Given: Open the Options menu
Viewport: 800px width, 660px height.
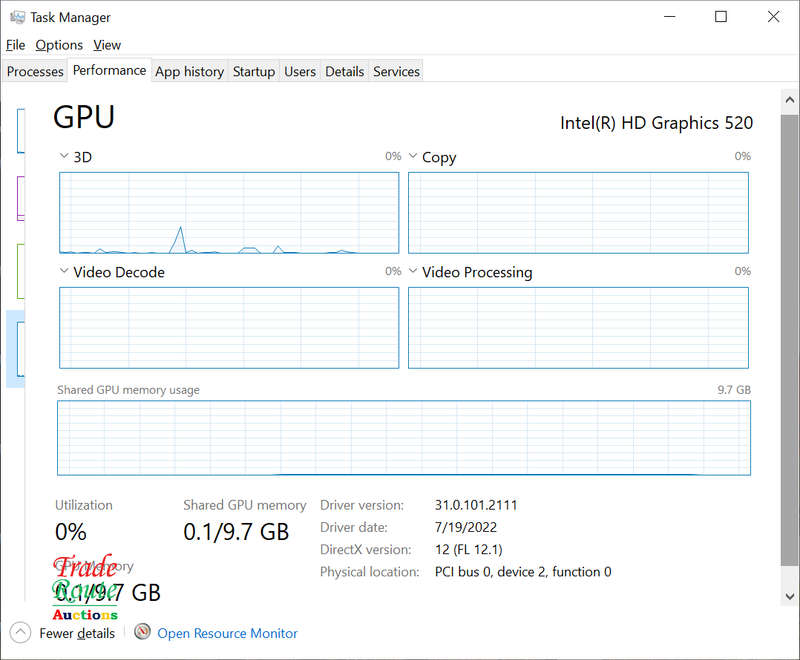Looking at the screenshot, I should [59, 45].
